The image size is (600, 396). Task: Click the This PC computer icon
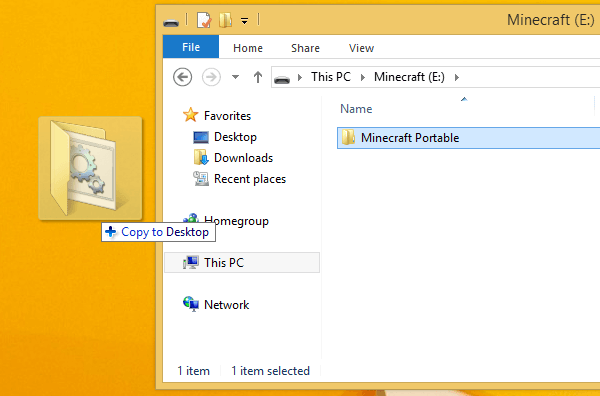(191, 262)
